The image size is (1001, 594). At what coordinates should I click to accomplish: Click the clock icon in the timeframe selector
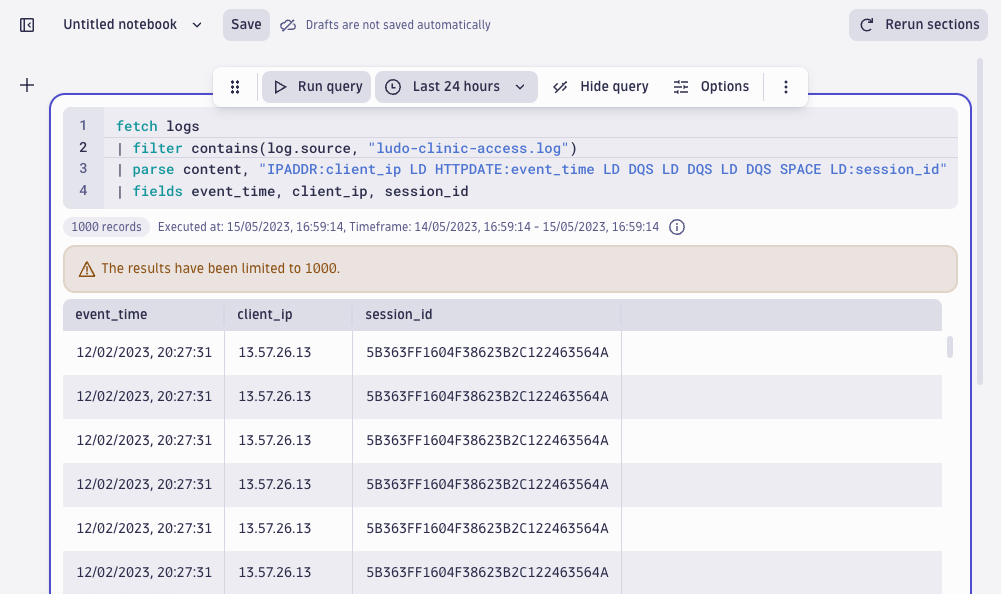tap(392, 86)
